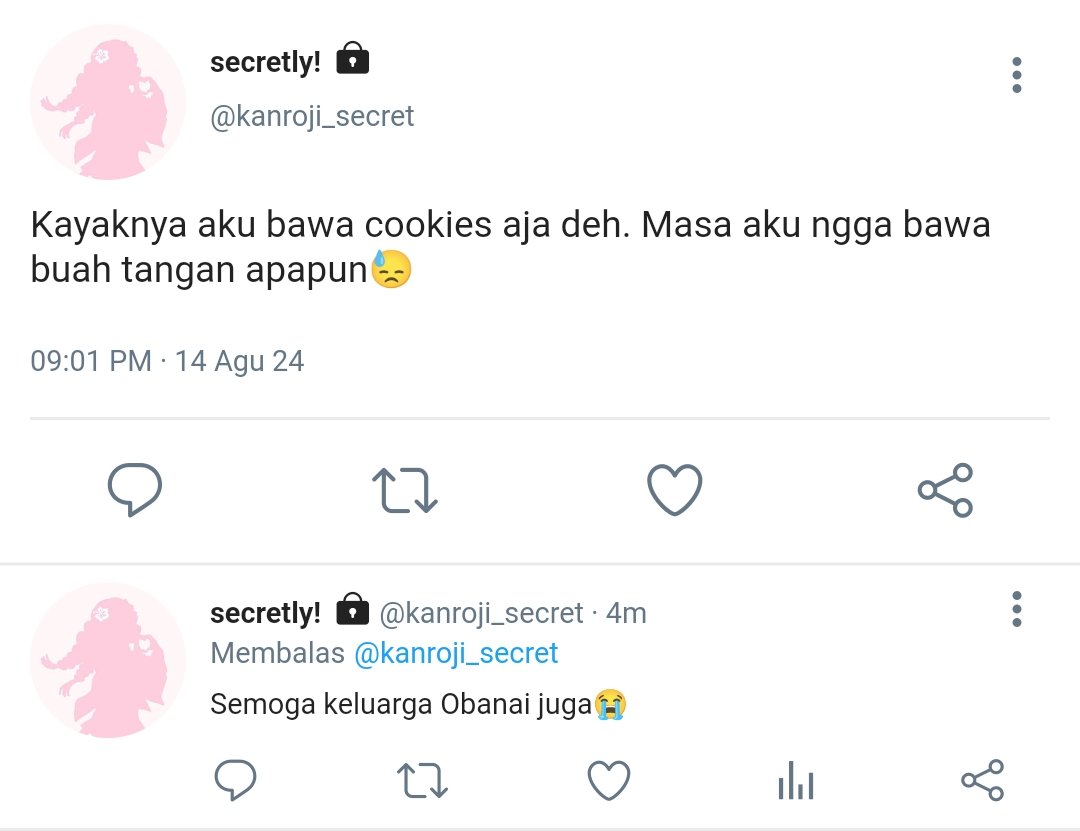Open three-dot menu on reply tweet
Screen dimensions: 1080x831
click(x=1017, y=609)
